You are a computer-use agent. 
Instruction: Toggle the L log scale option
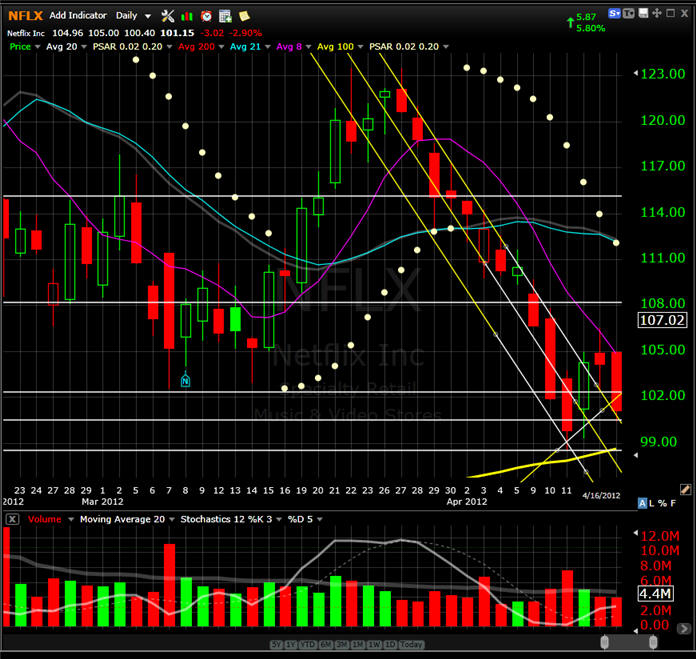pos(652,503)
